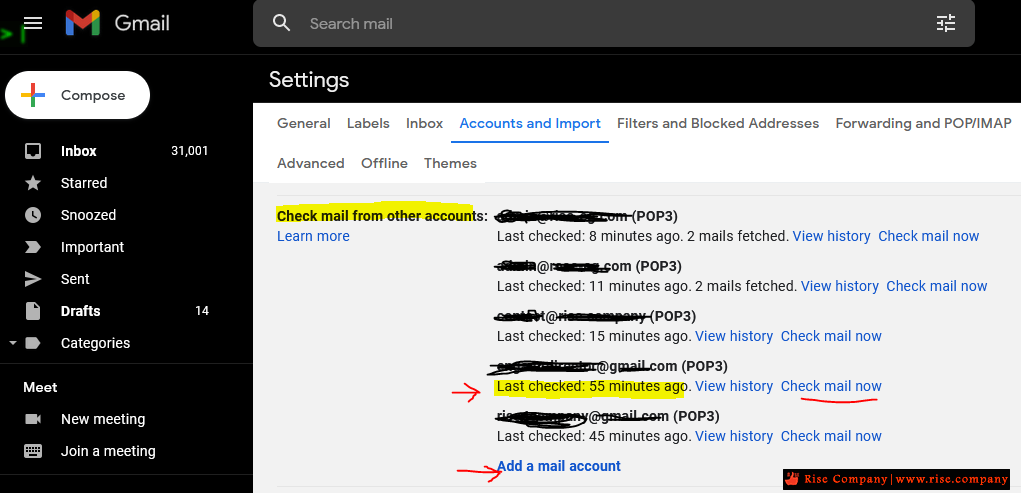
Task: Click the New meeting camera icon
Action: (33, 419)
